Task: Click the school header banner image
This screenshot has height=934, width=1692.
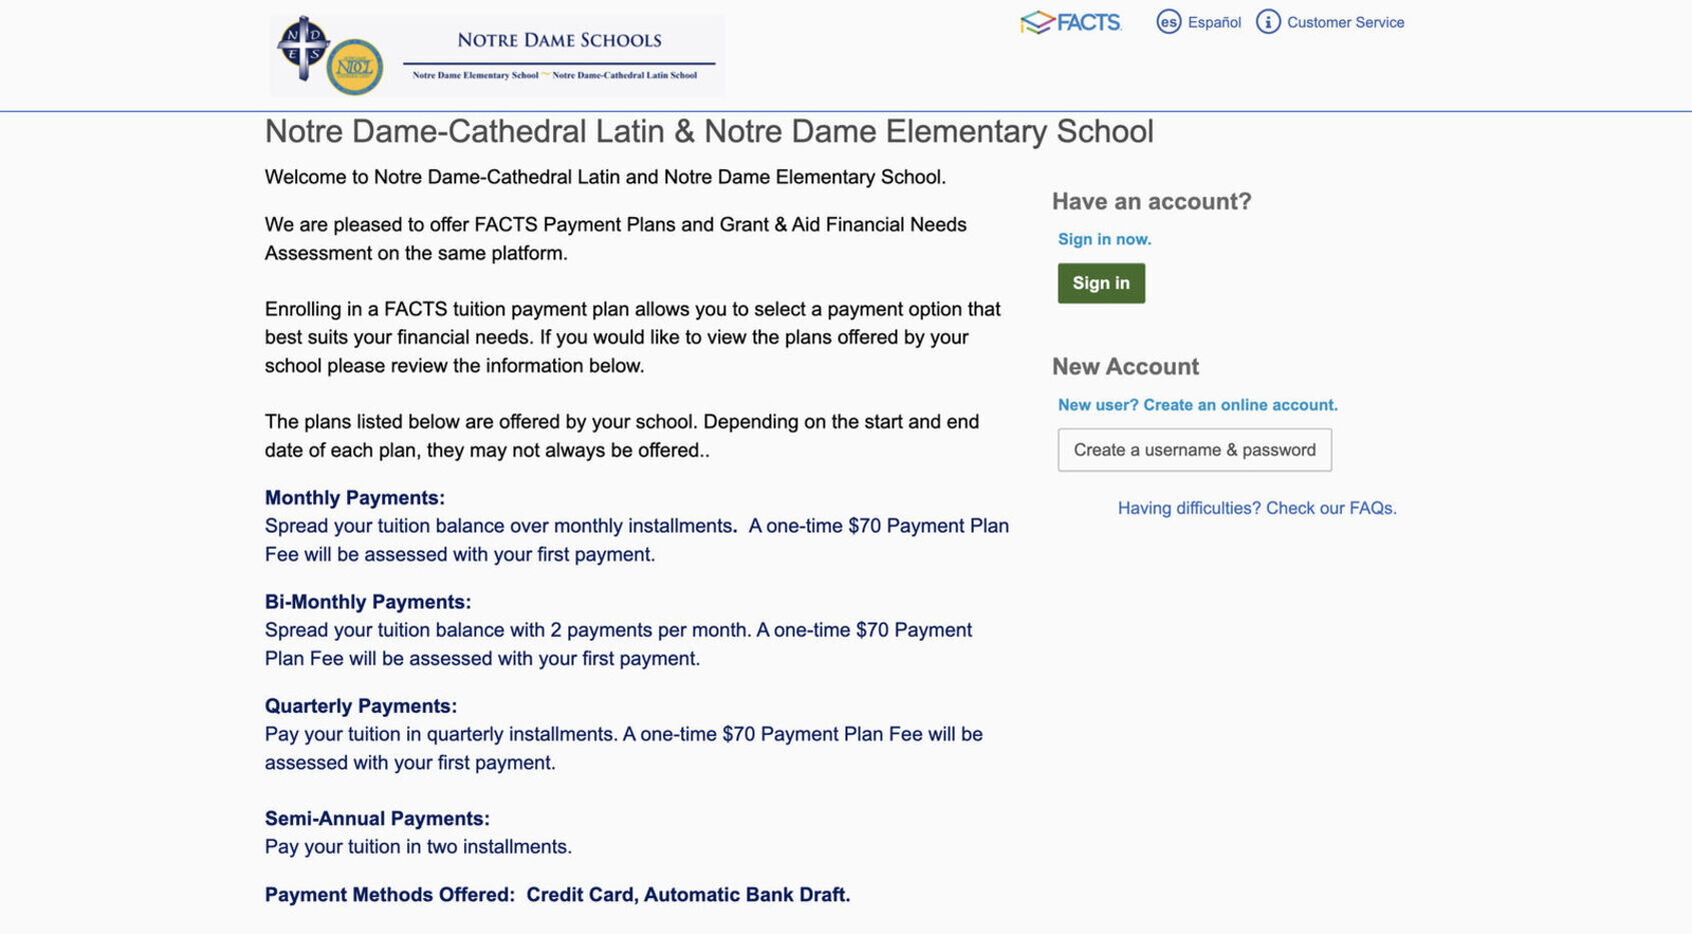Action: point(495,54)
